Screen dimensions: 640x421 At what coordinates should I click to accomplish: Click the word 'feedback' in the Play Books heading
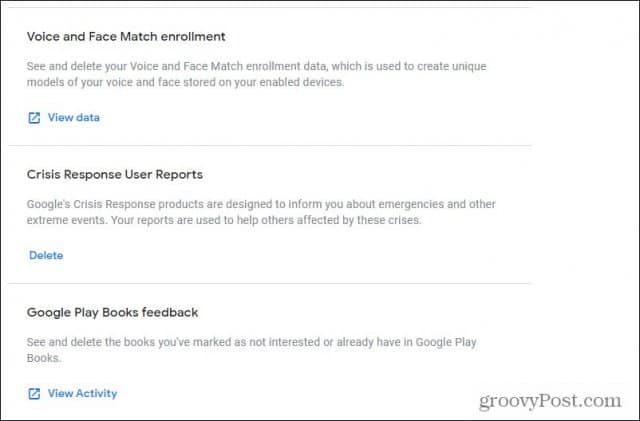tap(170, 313)
